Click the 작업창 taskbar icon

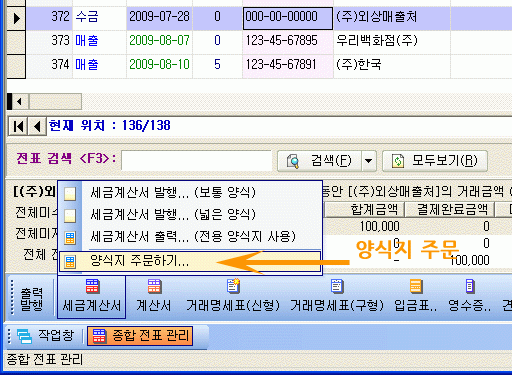click(x=46, y=335)
